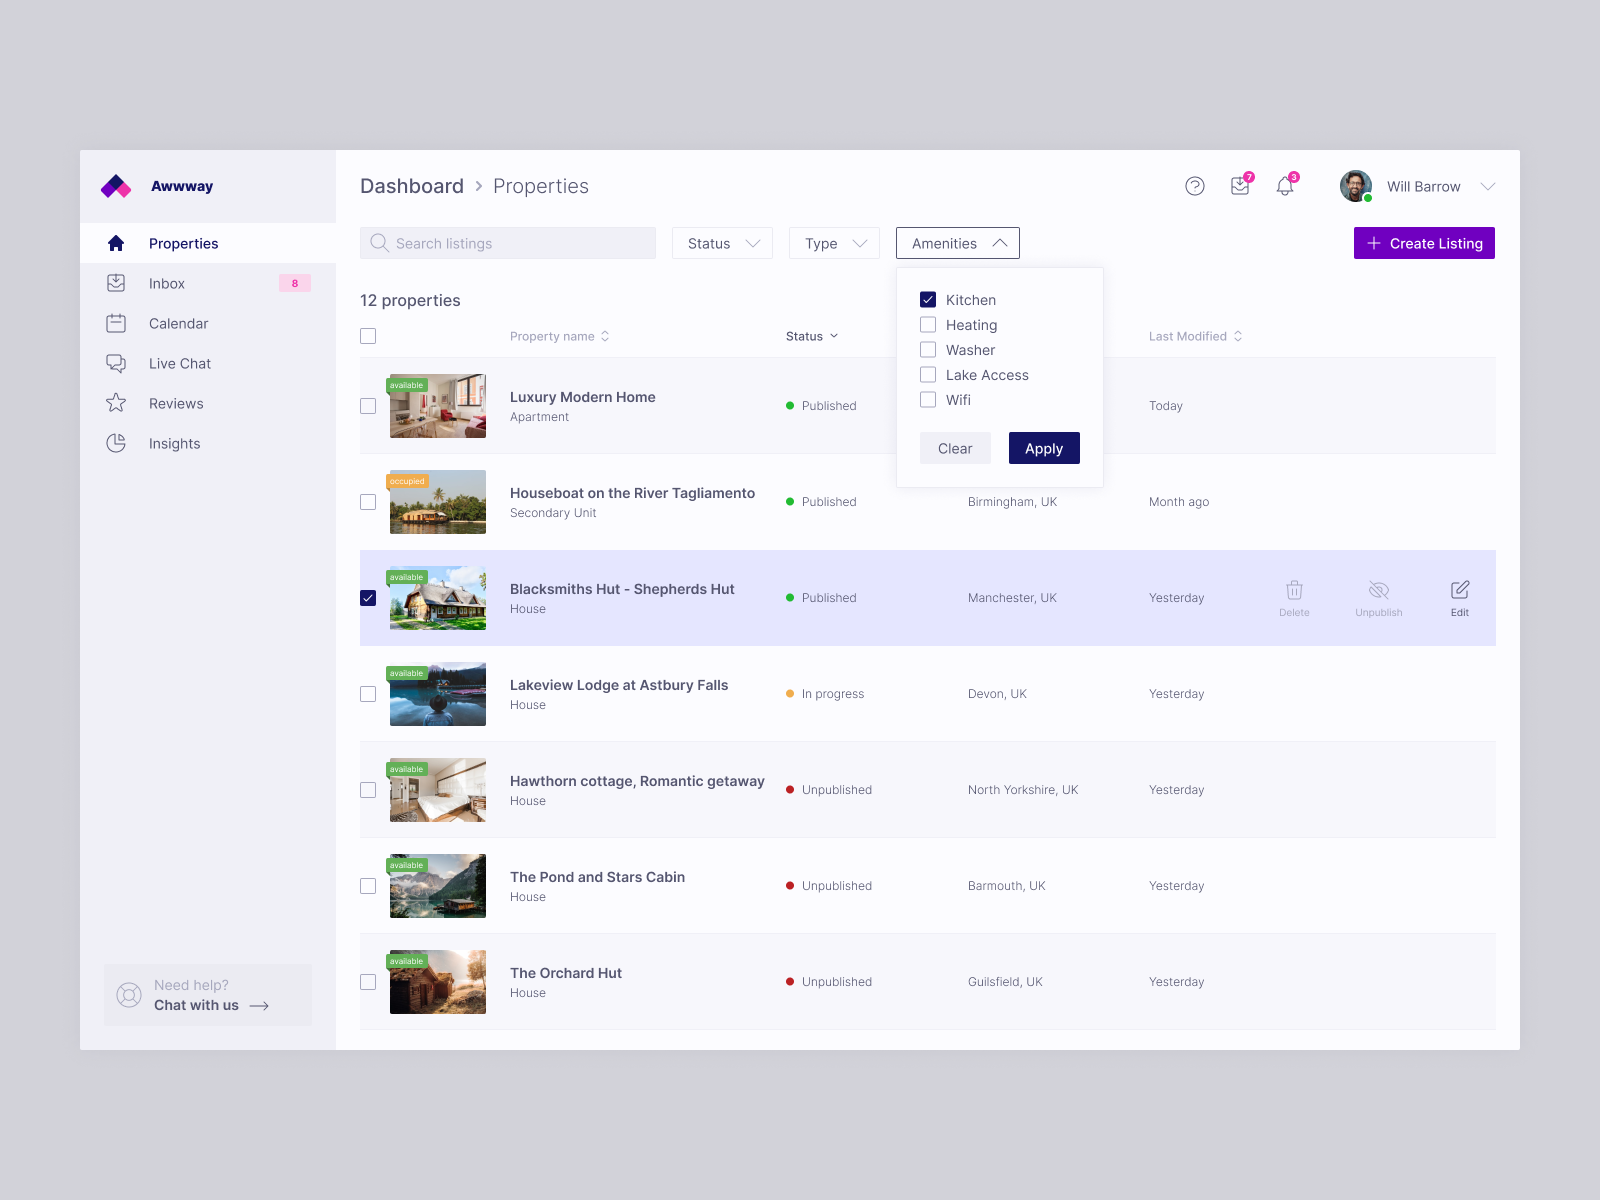Navigate to Calendar in the sidebar

coord(178,323)
